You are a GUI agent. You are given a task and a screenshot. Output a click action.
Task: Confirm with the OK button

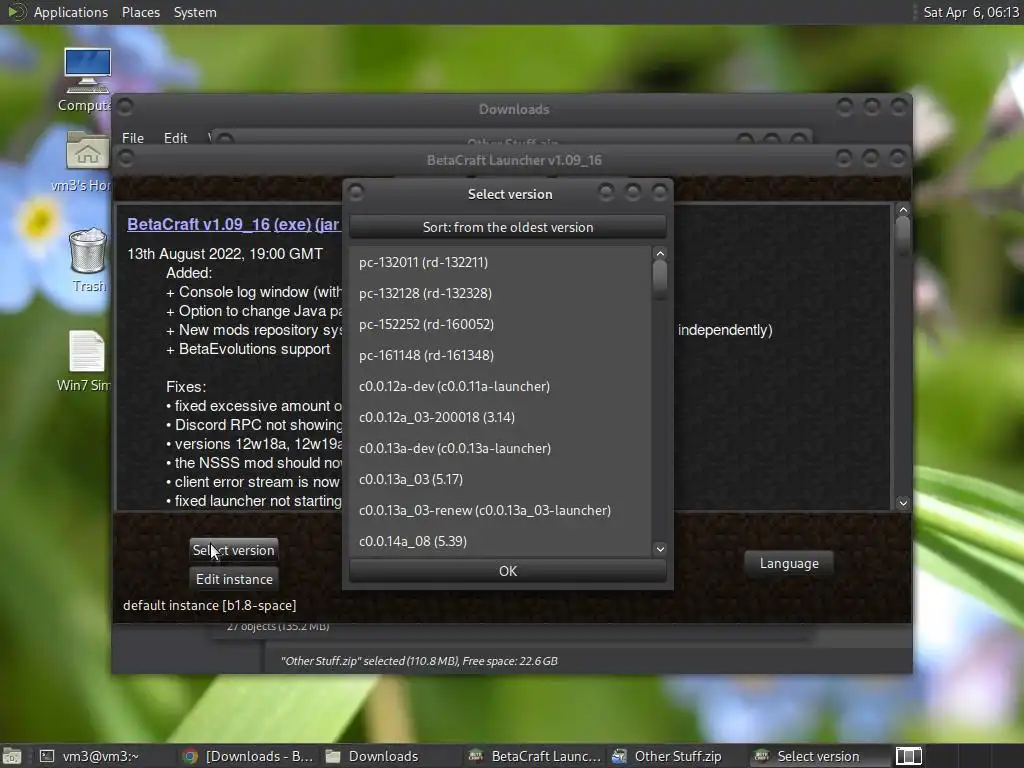coord(507,571)
